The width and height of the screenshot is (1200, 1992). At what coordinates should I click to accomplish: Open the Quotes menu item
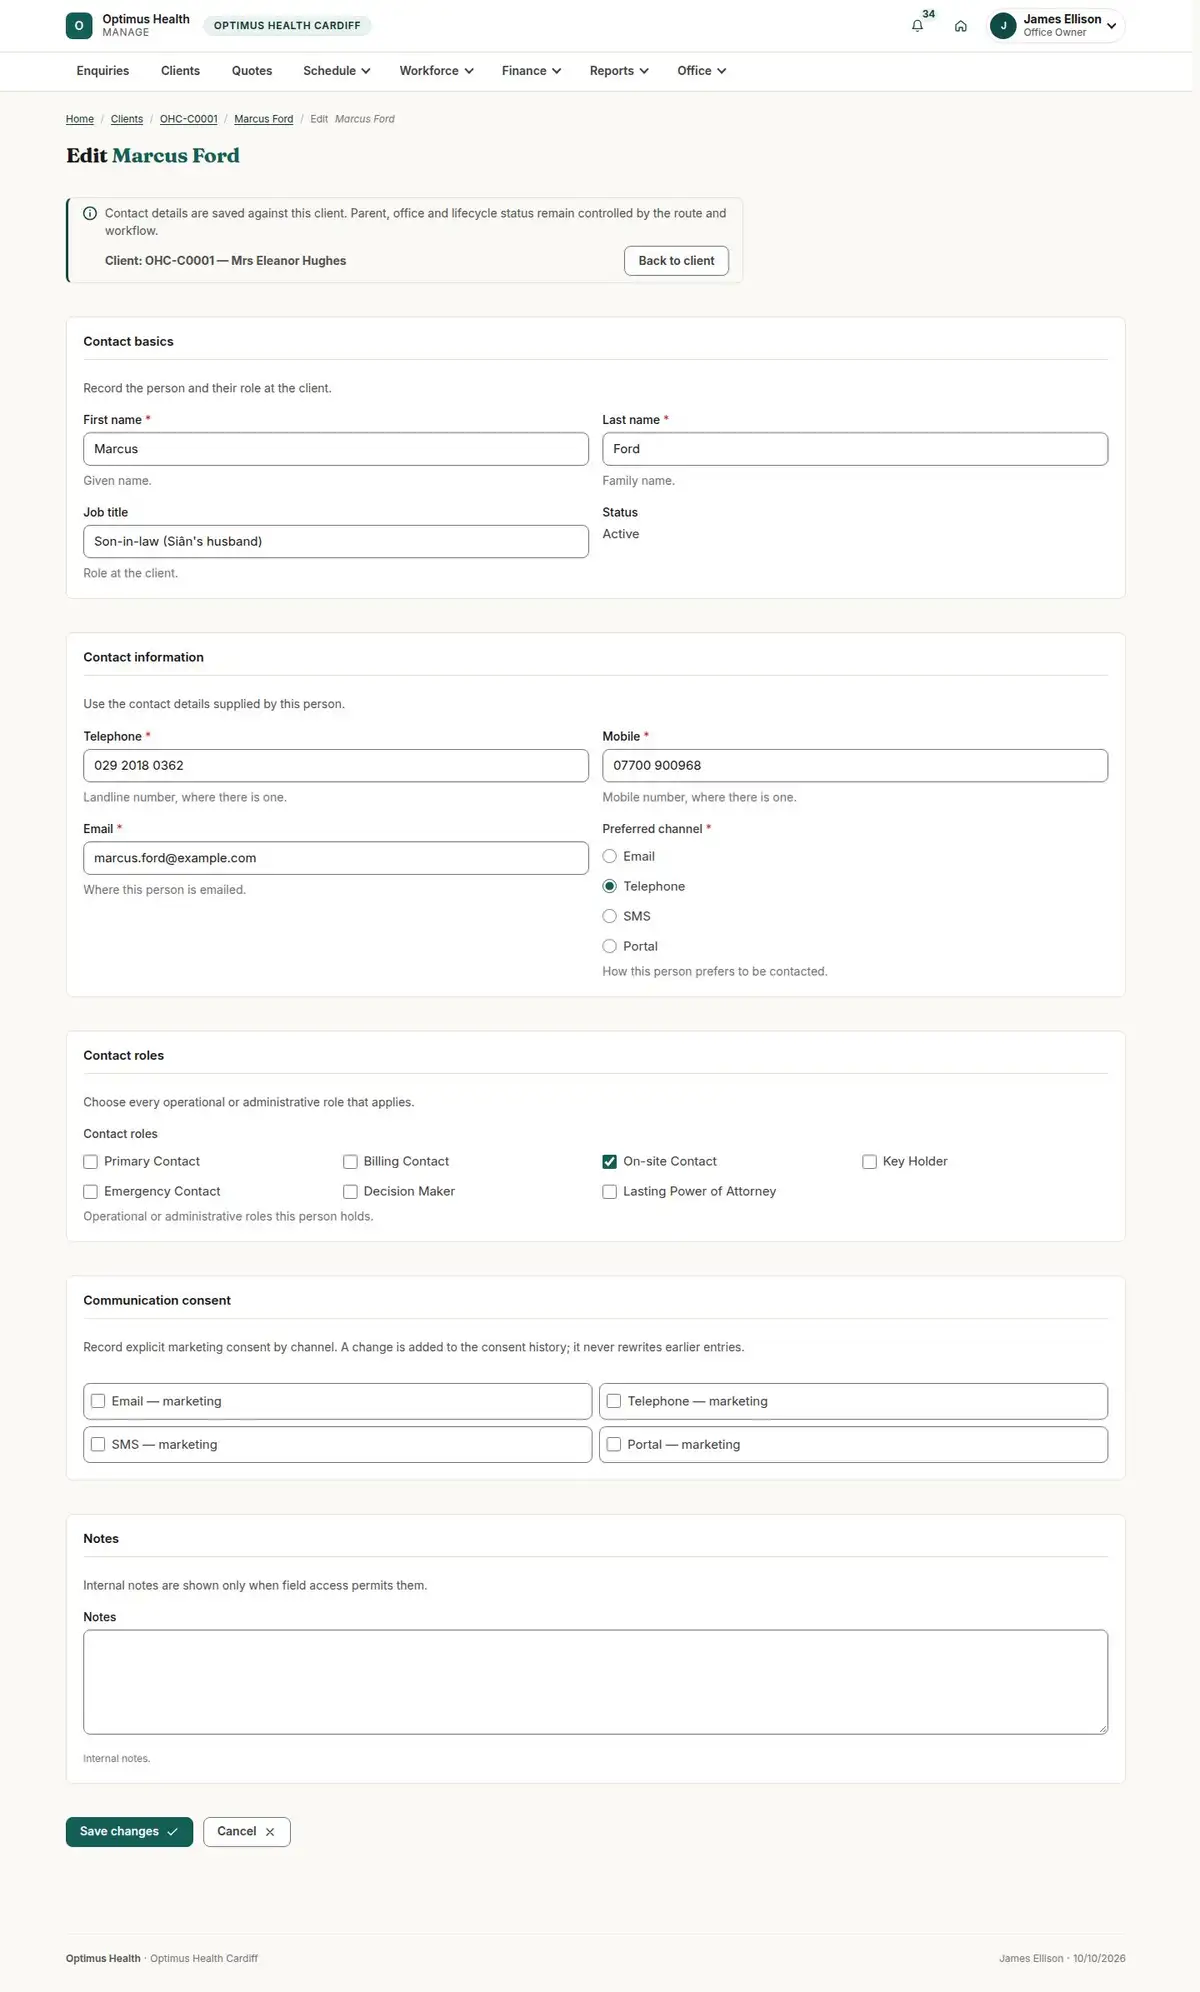pos(252,71)
